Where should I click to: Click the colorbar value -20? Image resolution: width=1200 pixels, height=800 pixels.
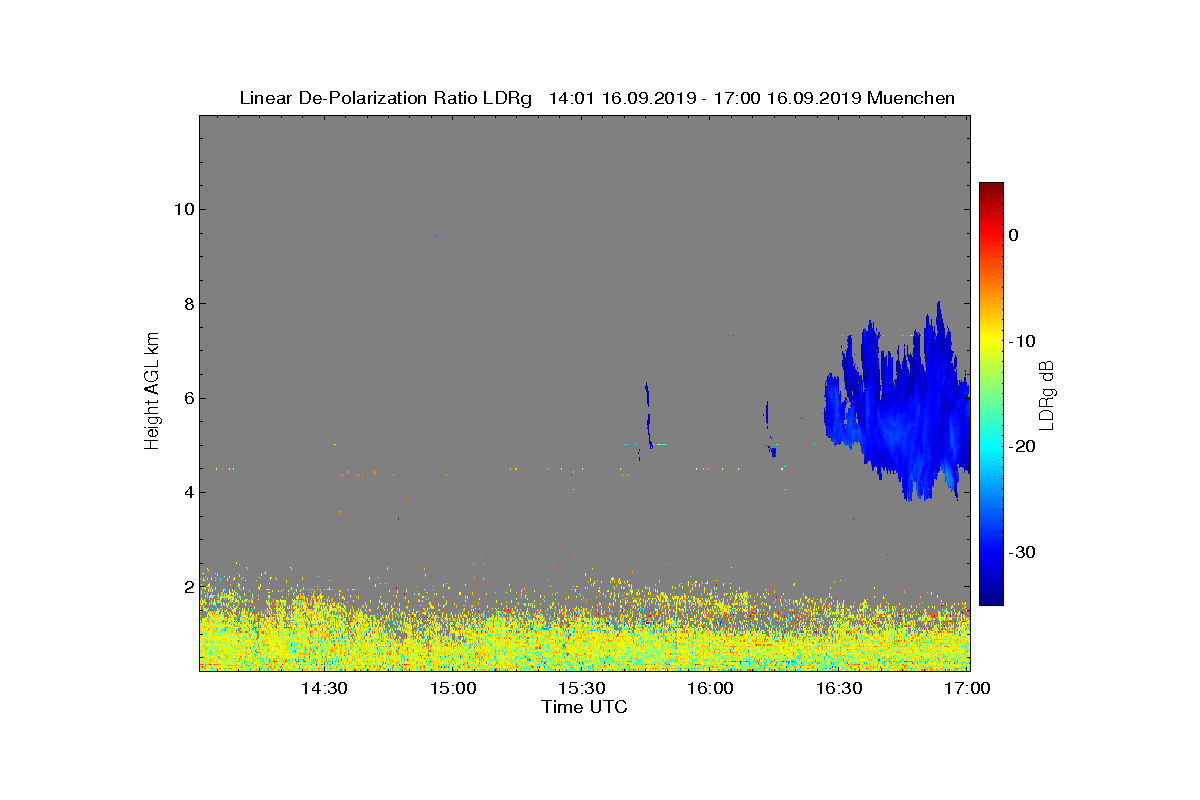click(x=1022, y=447)
